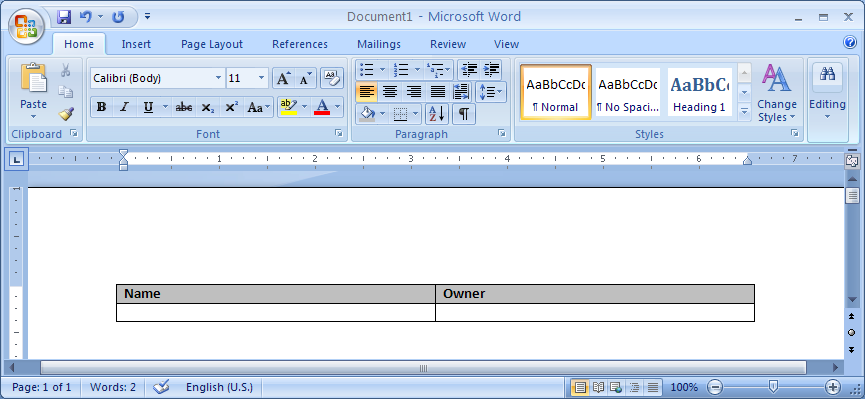This screenshot has height=399, width=865.
Task: Click the proofing check icon in status bar
Action: pyautogui.click(x=161, y=387)
